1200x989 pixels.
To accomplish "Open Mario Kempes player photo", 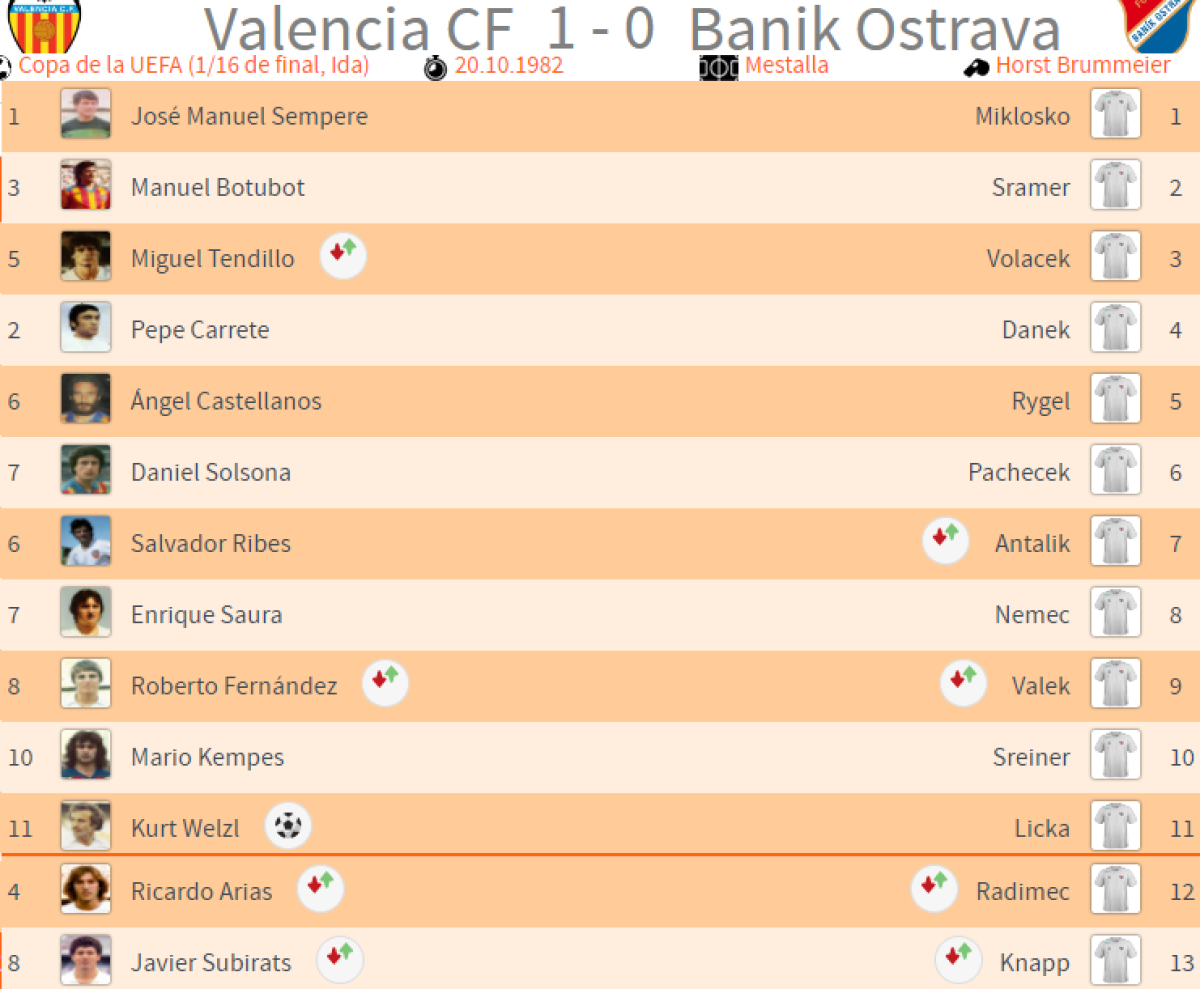I will [x=85, y=755].
